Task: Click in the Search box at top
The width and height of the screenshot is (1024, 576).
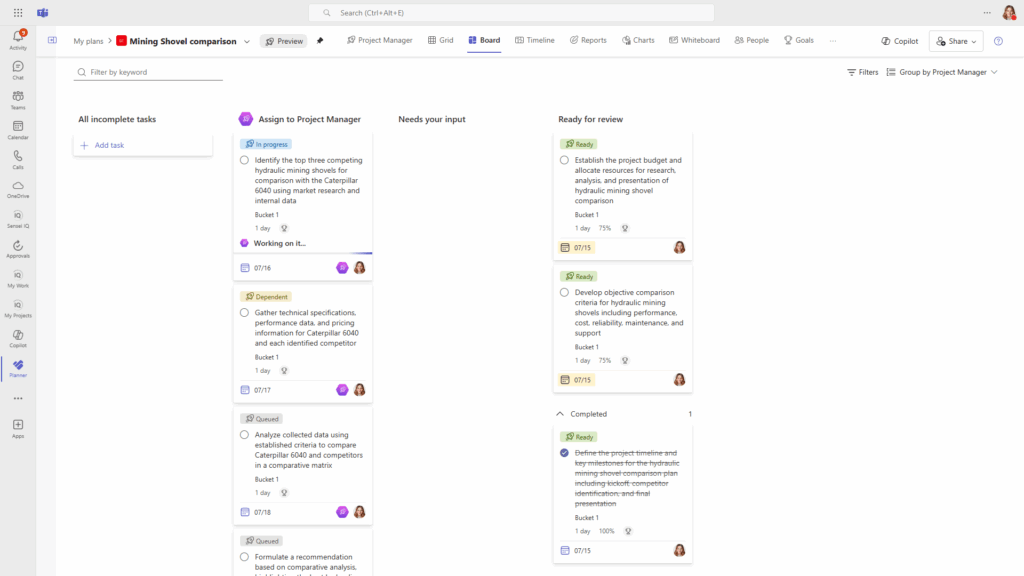Action: pos(511,12)
